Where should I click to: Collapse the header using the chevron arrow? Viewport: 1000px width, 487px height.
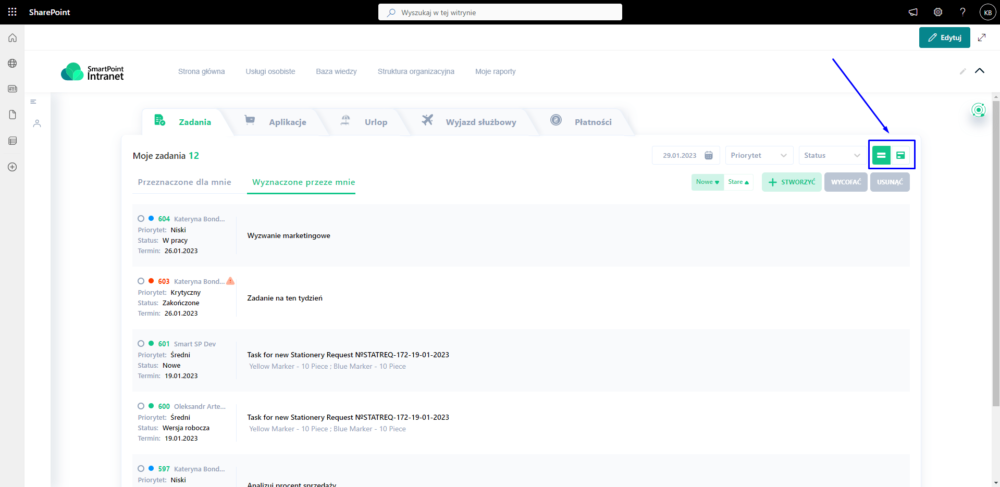click(979, 71)
